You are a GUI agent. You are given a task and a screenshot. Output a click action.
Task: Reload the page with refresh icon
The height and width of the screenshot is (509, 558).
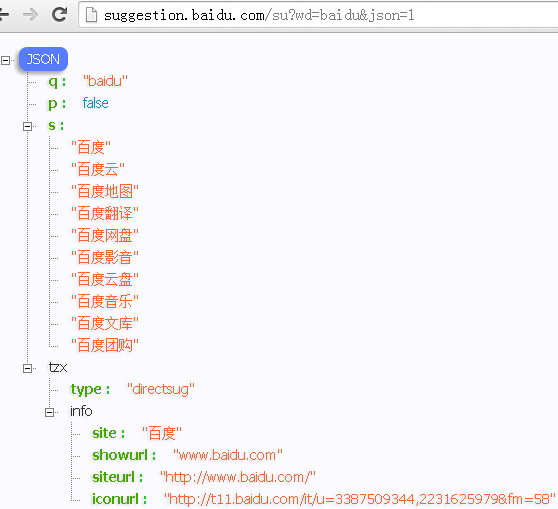click(x=59, y=14)
